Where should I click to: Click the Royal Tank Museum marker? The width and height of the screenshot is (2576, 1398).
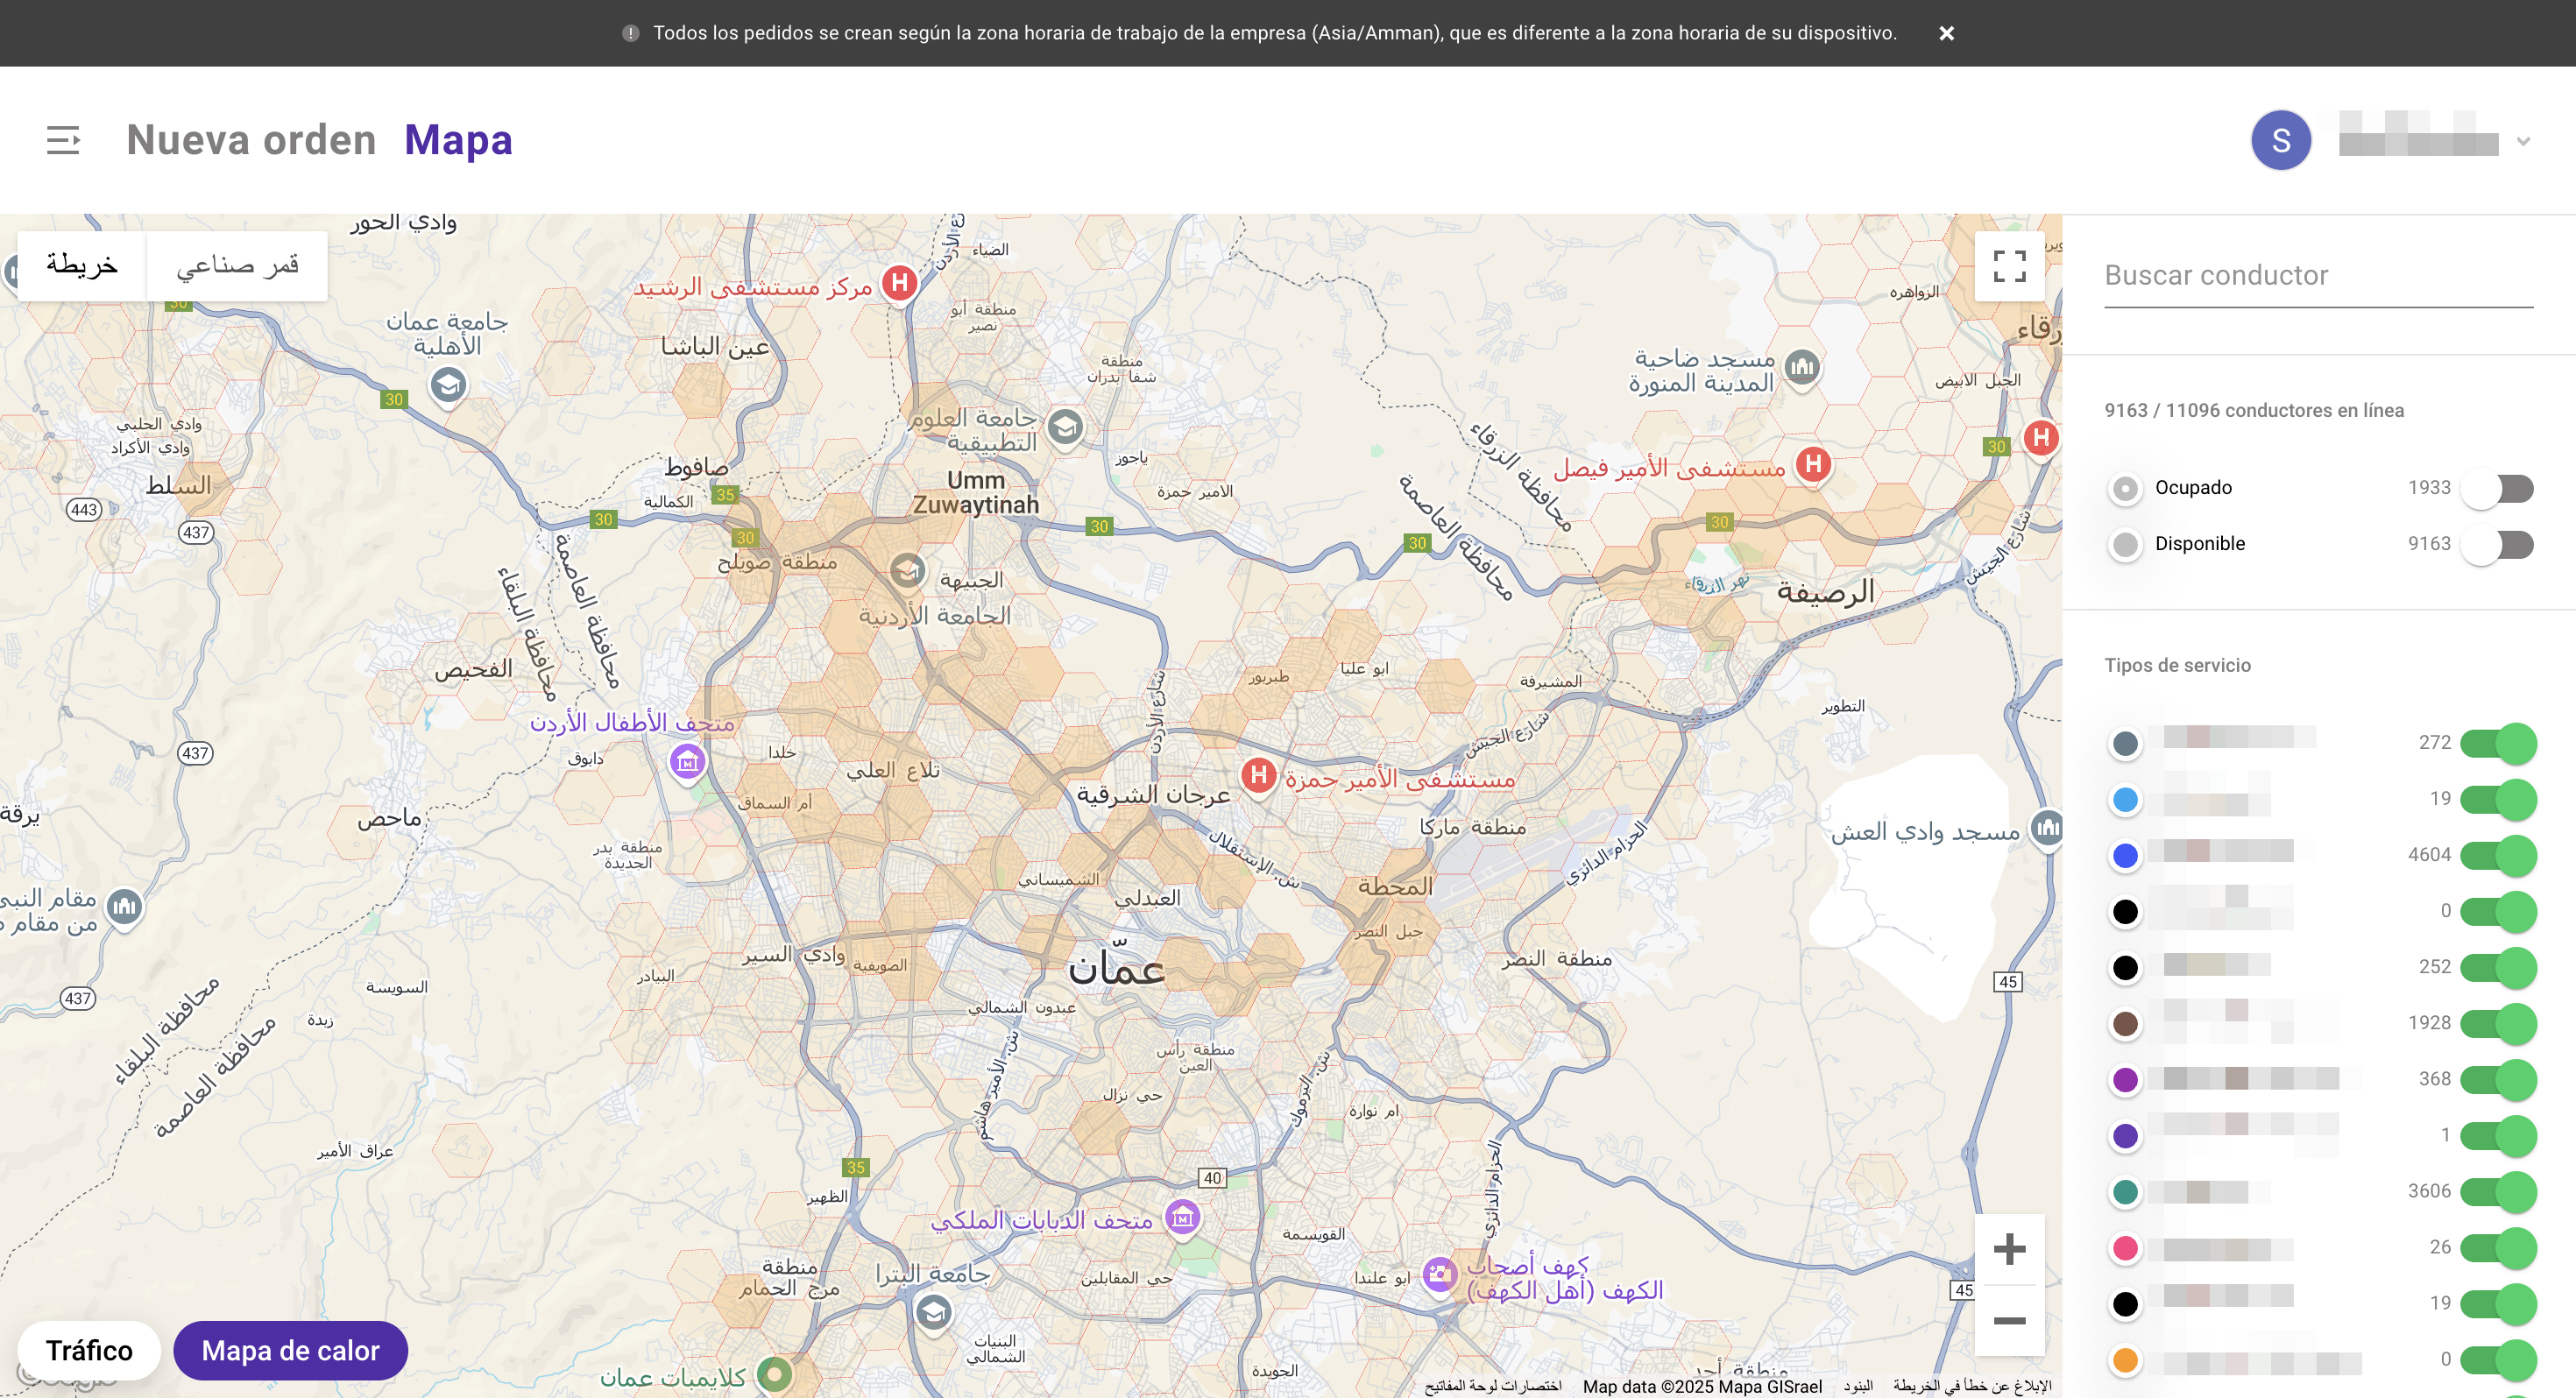click(x=1183, y=1218)
